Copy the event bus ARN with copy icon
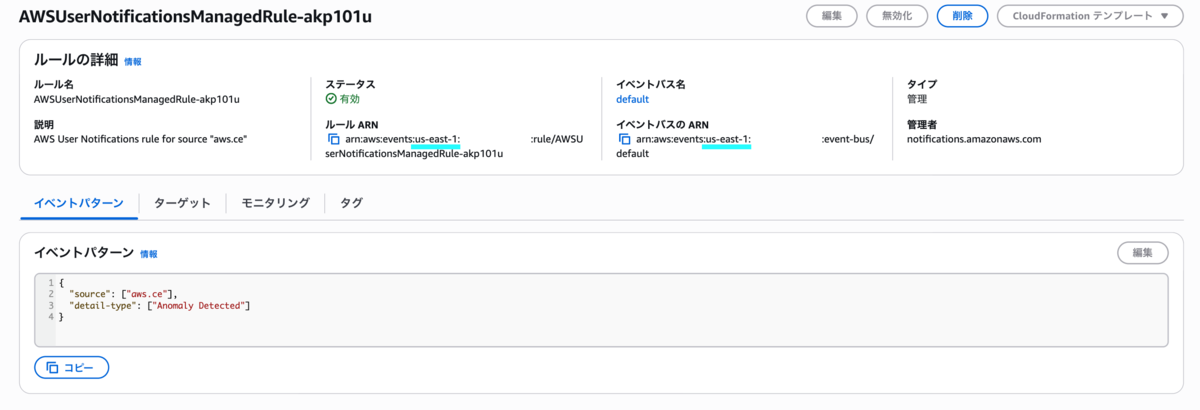Image resolution: width=1200 pixels, height=410 pixels. tap(623, 139)
